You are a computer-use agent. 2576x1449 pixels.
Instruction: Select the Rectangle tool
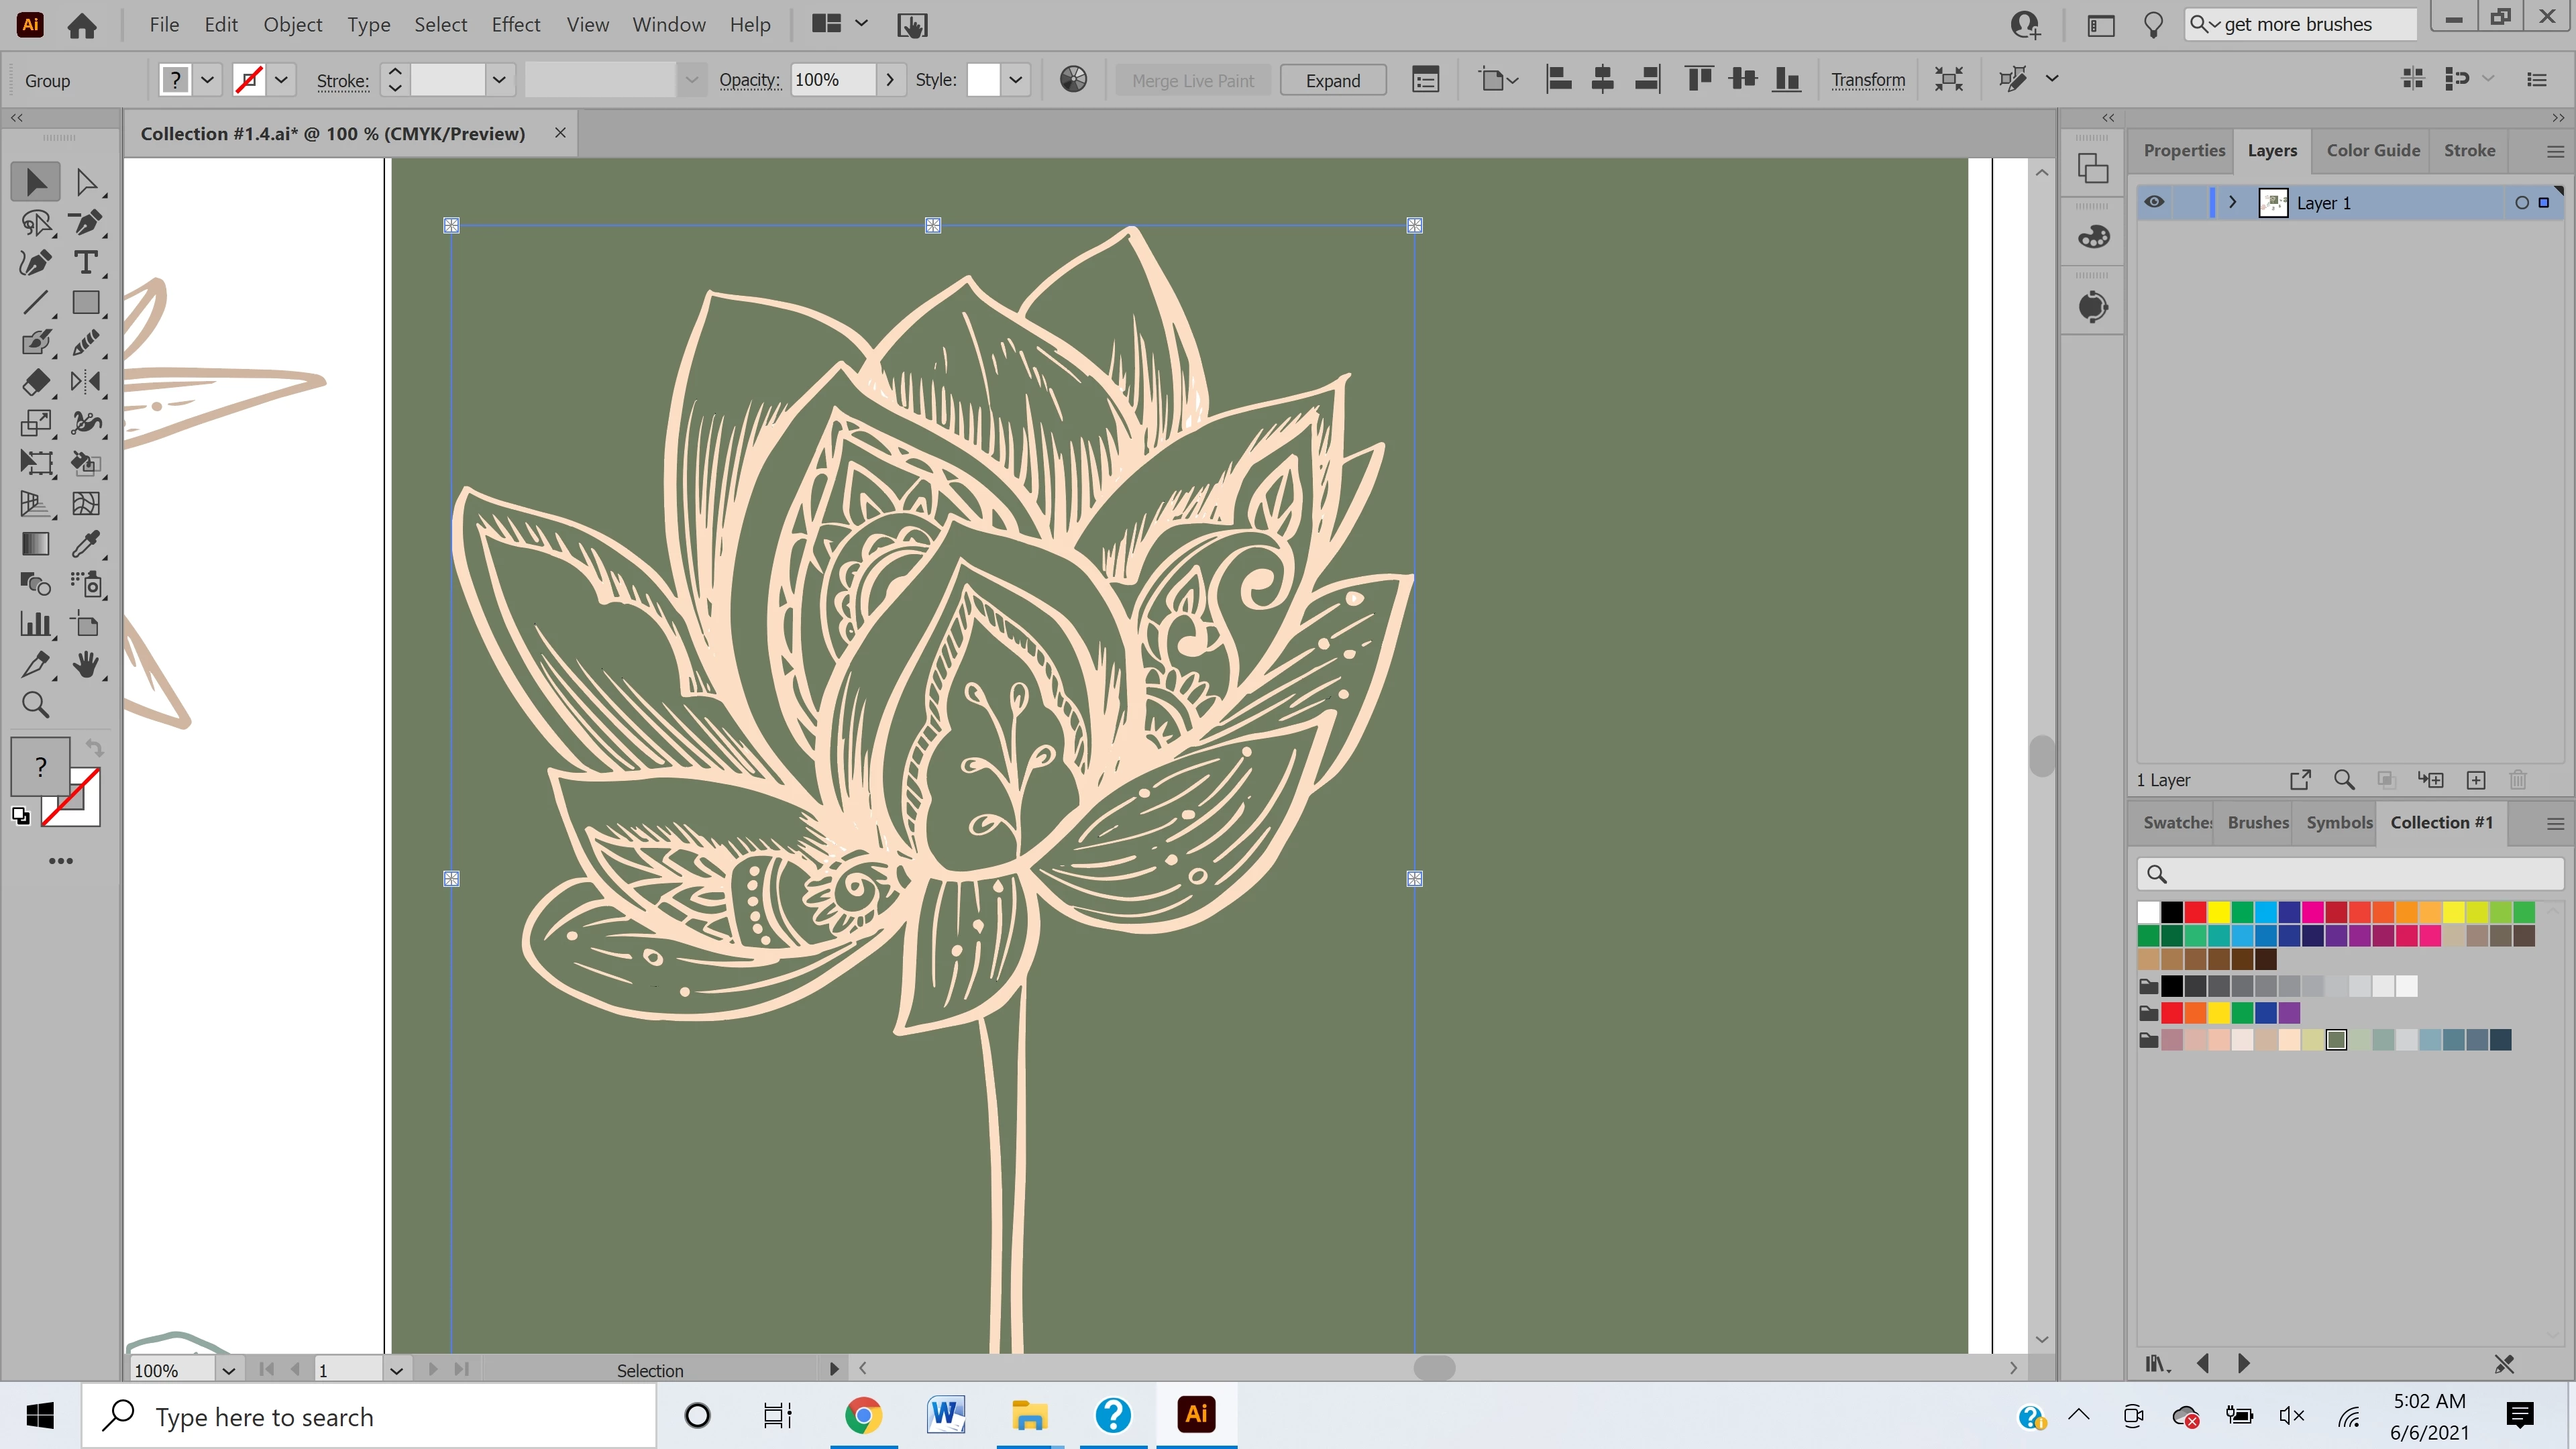86,303
